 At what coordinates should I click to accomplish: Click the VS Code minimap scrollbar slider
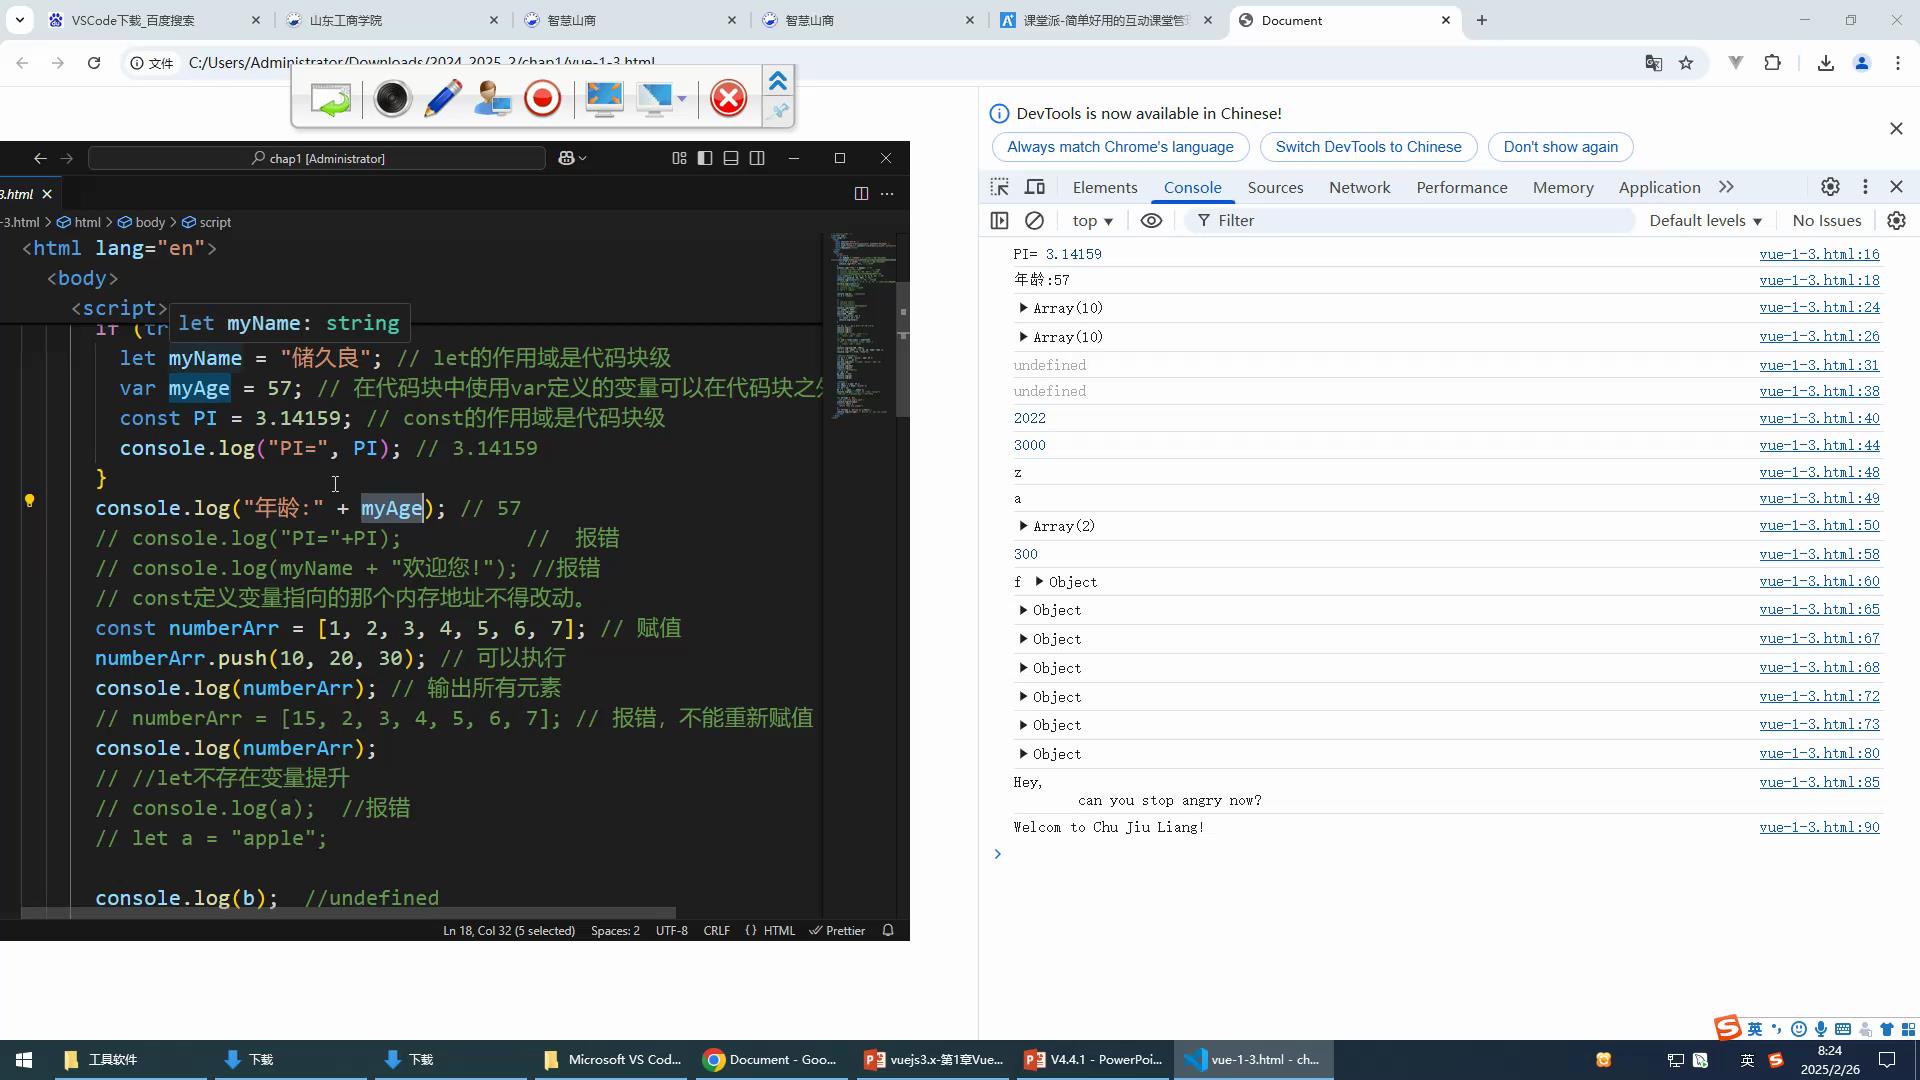tap(902, 350)
